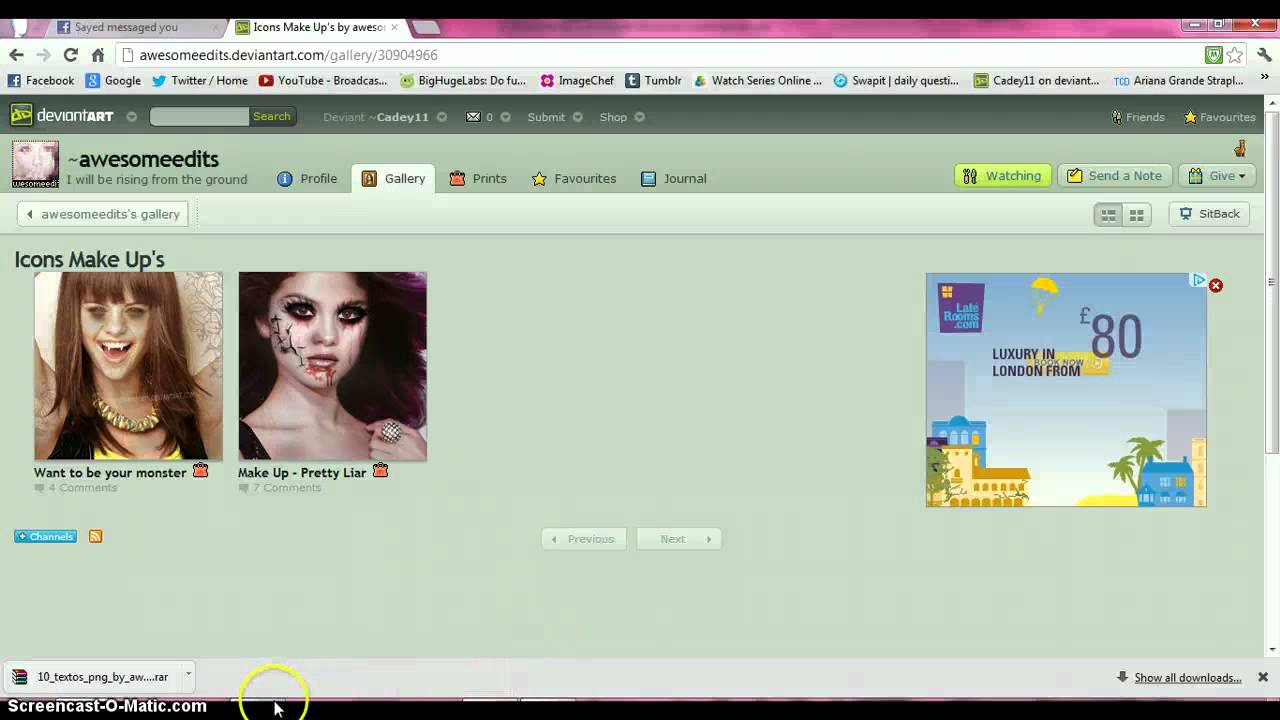The width and height of the screenshot is (1280, 720).
Task: Open the Twitter / Home bookmark
Action: coord(200,81)
